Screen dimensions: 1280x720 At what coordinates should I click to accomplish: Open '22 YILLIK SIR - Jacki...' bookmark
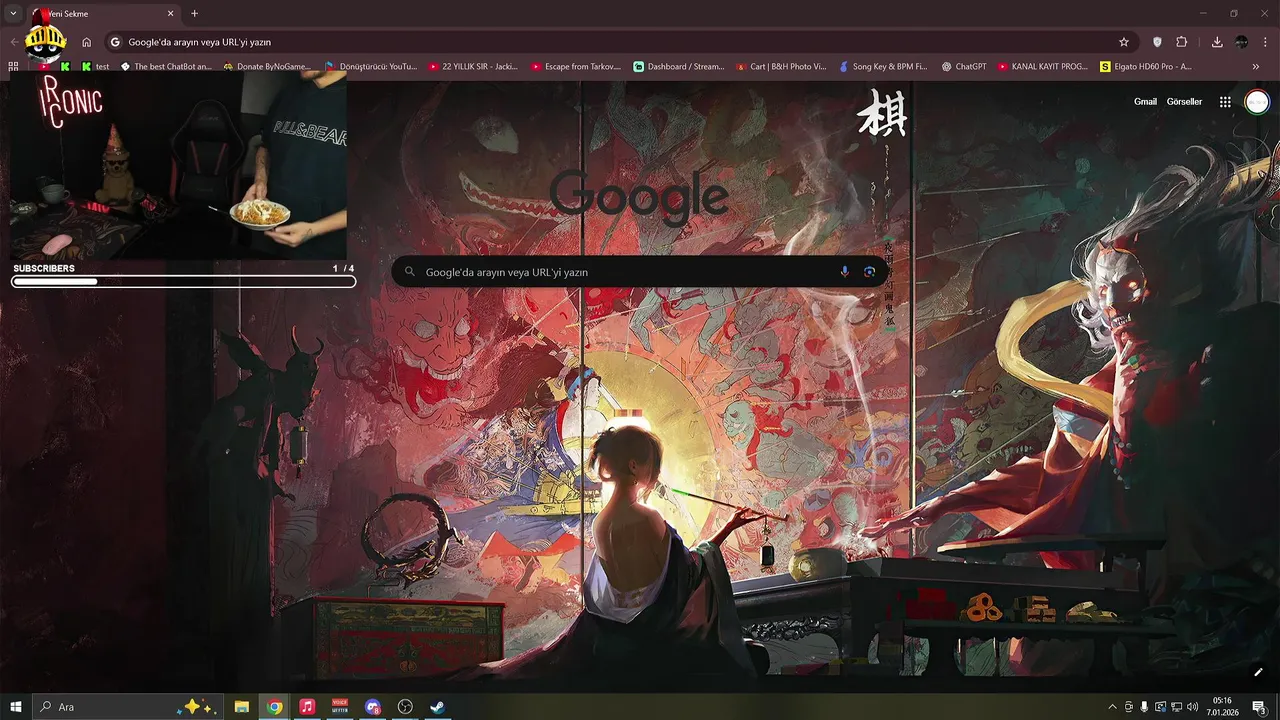473,66
